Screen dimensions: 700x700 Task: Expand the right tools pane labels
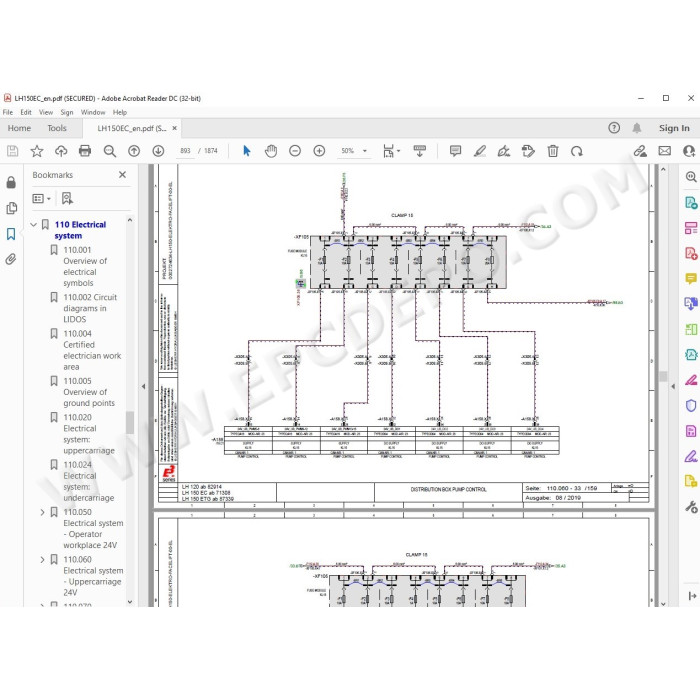[692, 596]
